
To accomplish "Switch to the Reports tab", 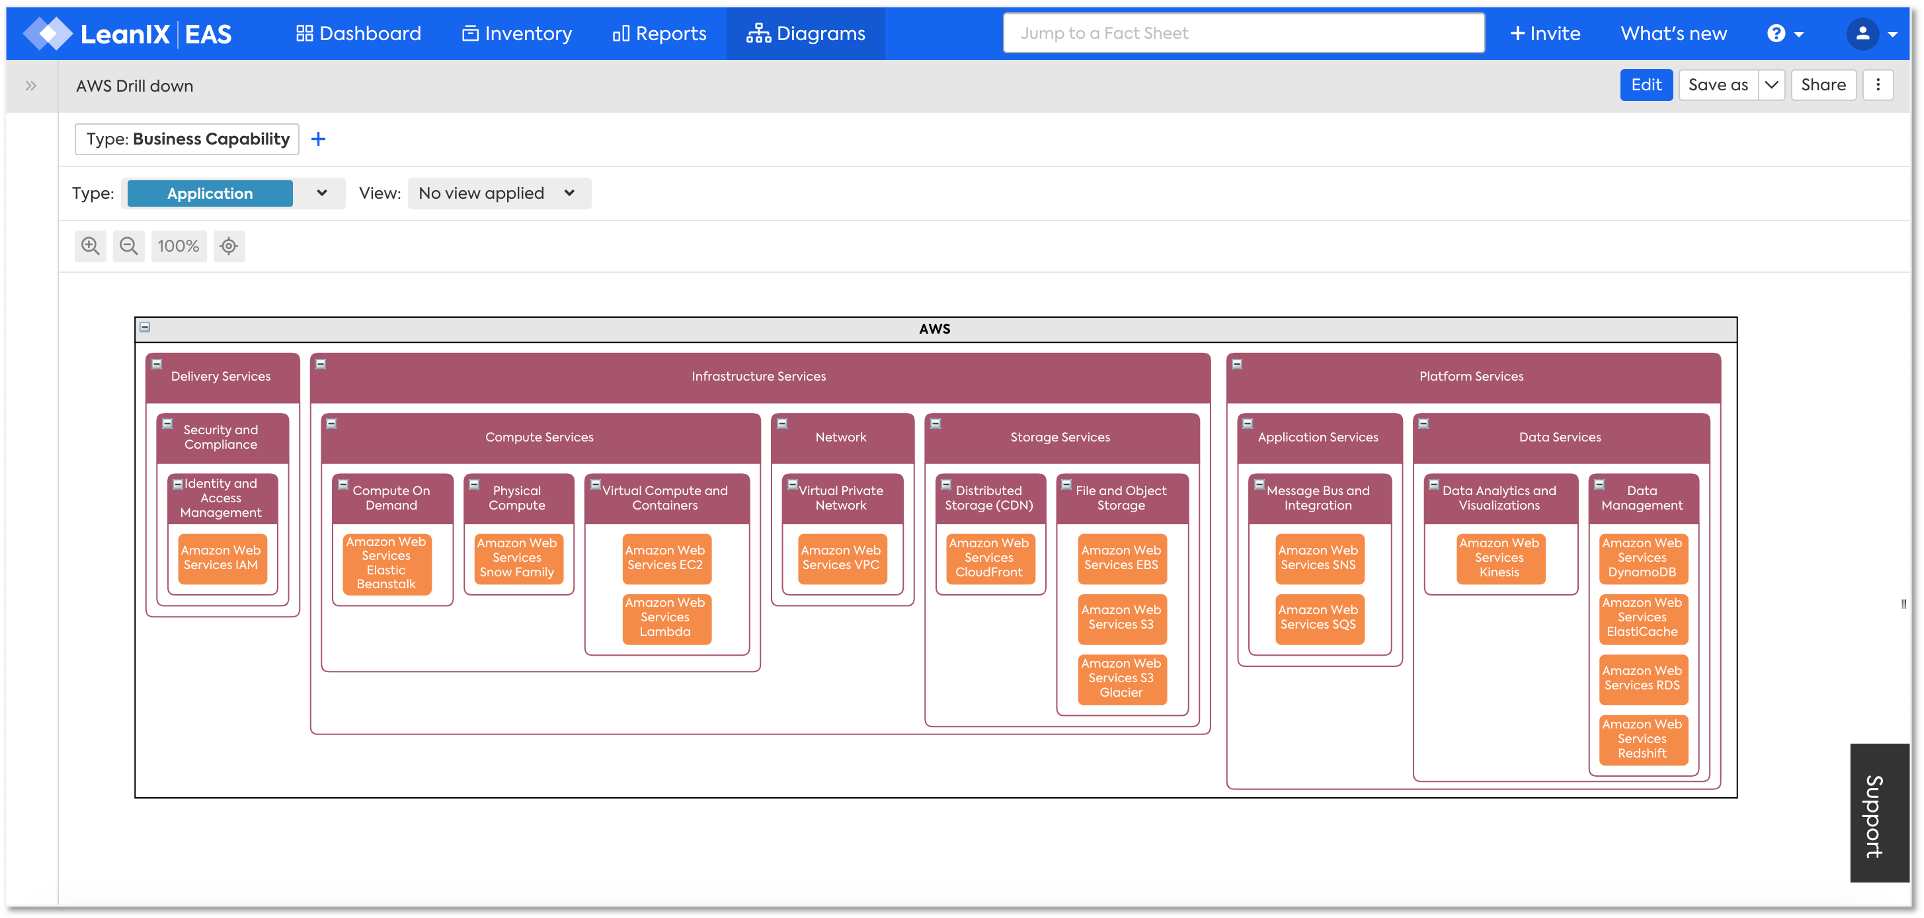I will [x=660, y=34].
